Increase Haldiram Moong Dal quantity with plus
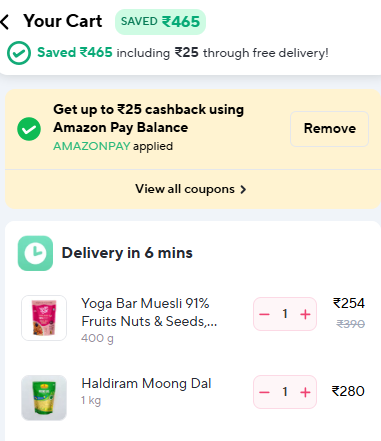 (x=305, y=392)
